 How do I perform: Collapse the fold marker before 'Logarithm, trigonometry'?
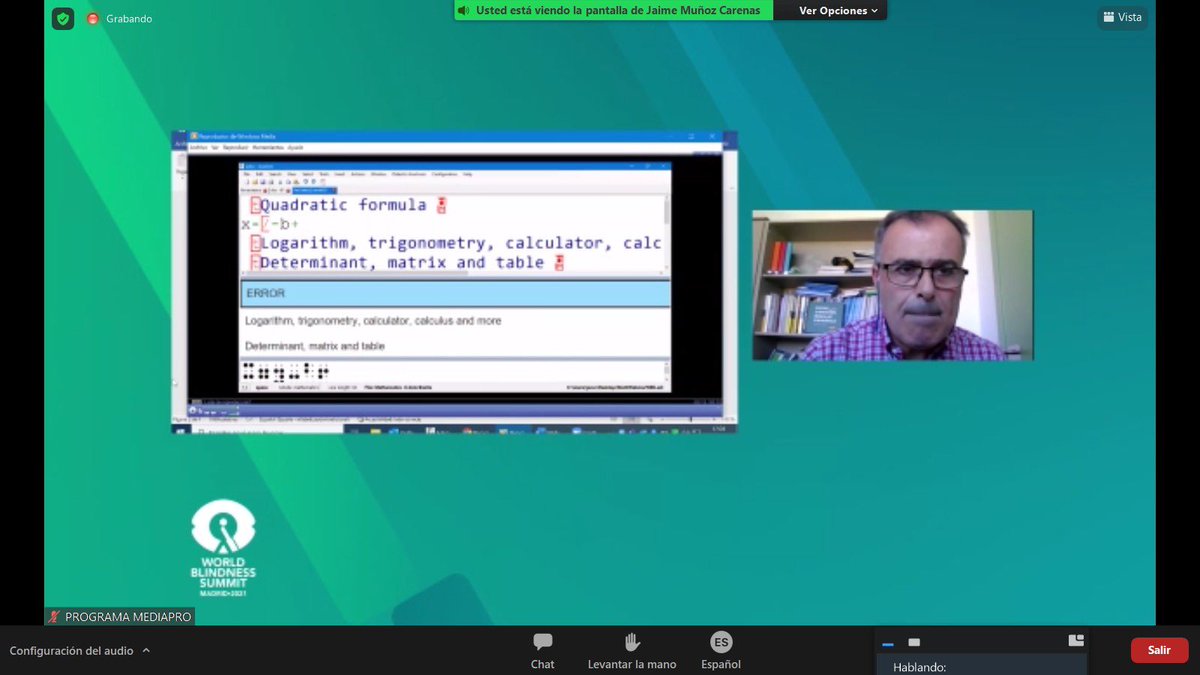tap(255, 244)
